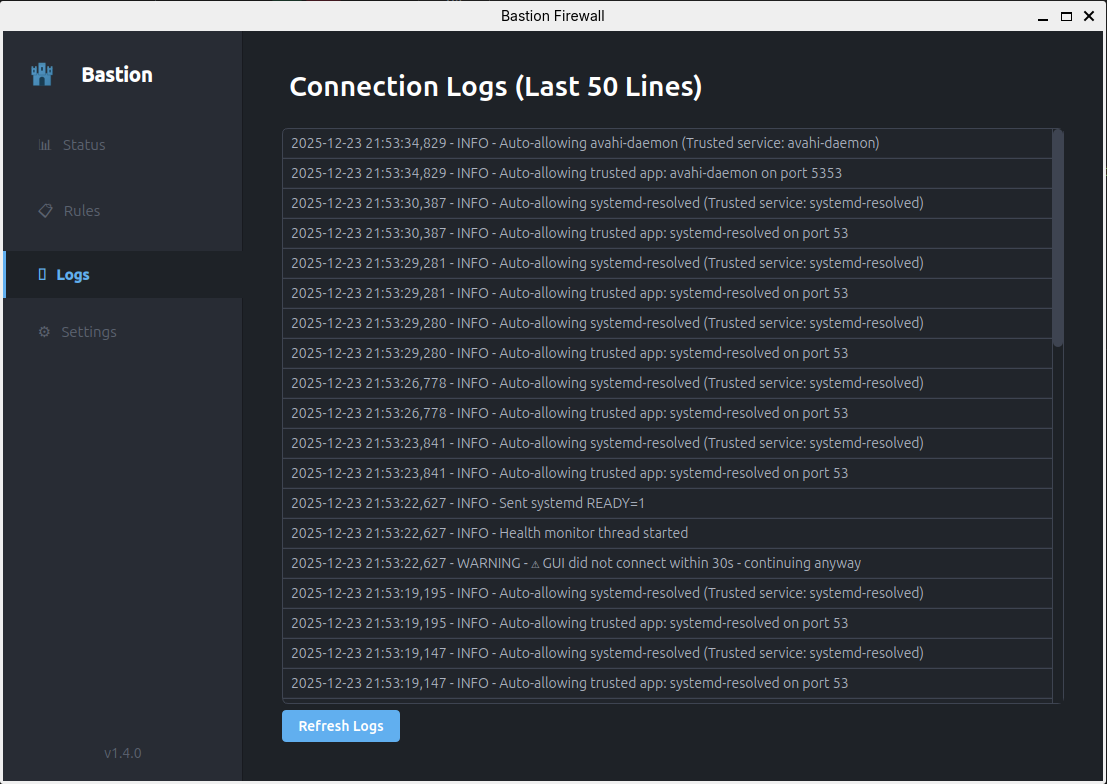Screen dimensions: 1107x784
Task: Select the 'Health monitor thread started' entry
Action: [667, 533]
